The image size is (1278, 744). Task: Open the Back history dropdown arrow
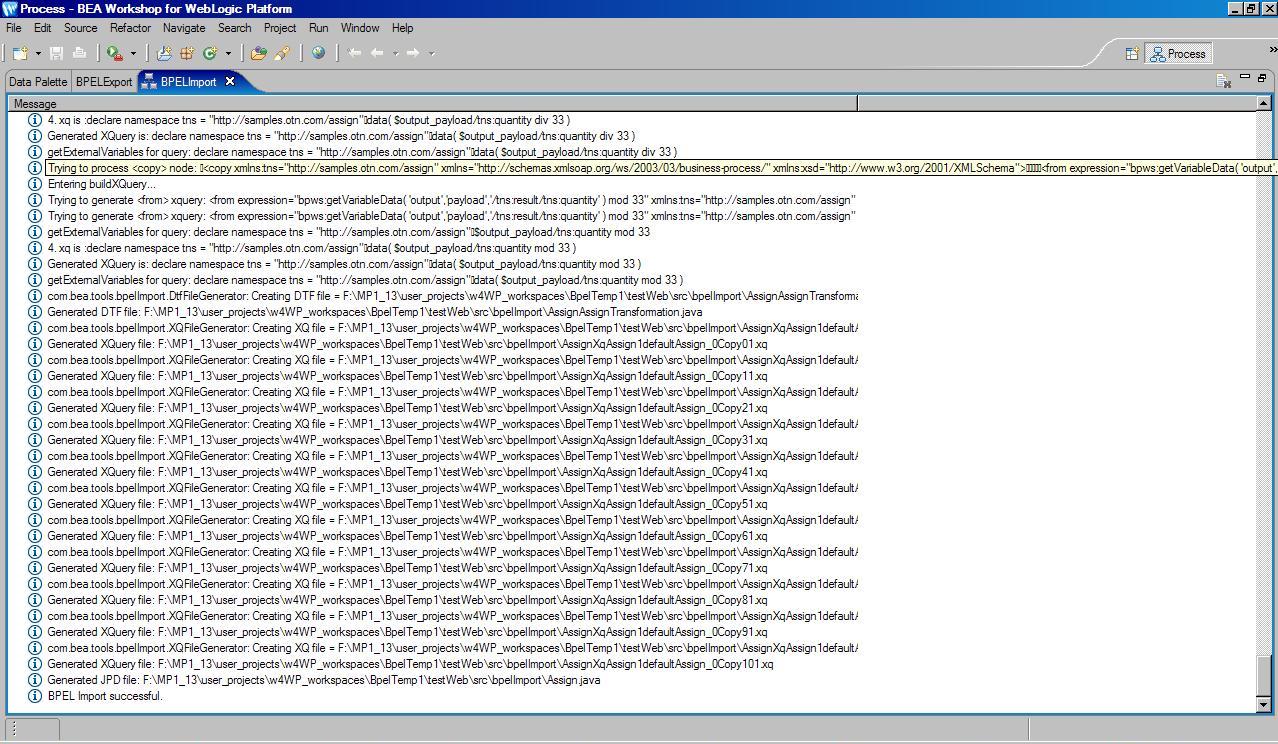[x=395, y=53]
